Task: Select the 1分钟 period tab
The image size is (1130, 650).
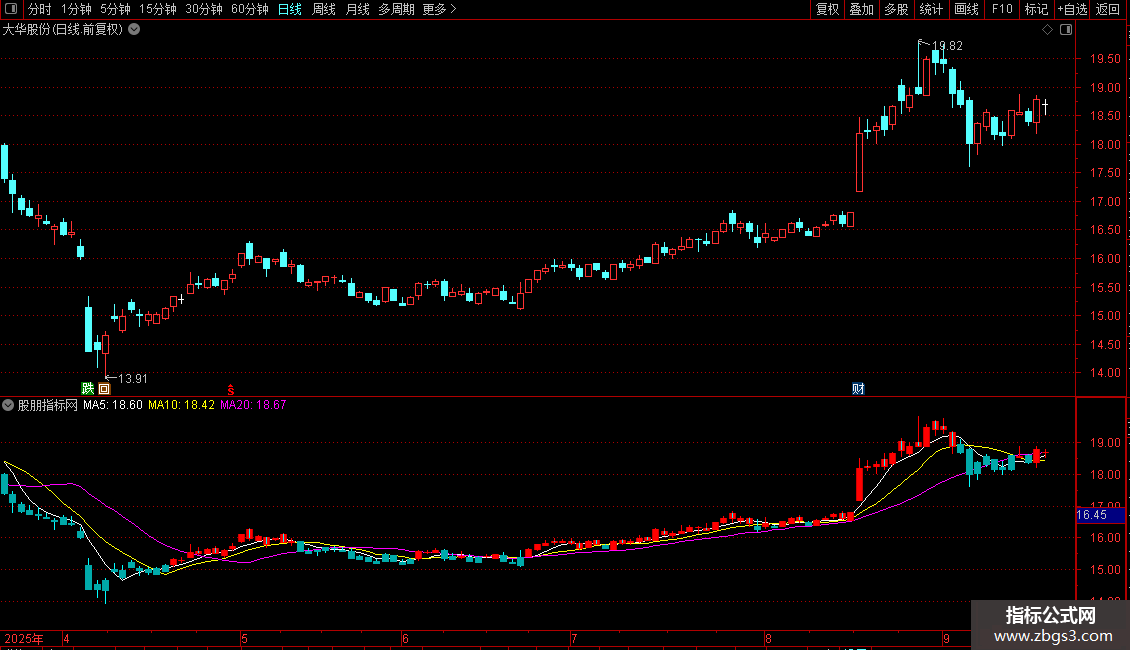Action: point(76,9)
